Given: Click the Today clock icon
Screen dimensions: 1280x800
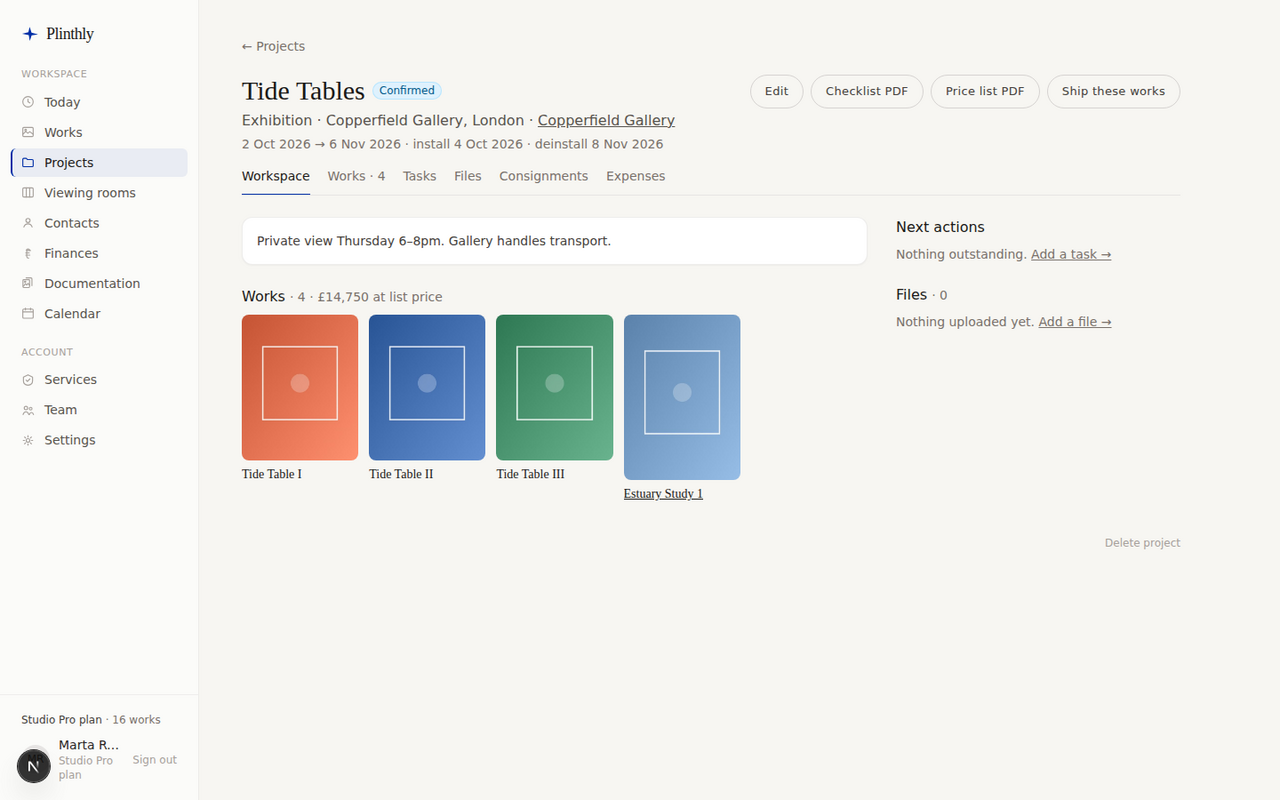Looking at the screenshot, I should tap(28, 102).
